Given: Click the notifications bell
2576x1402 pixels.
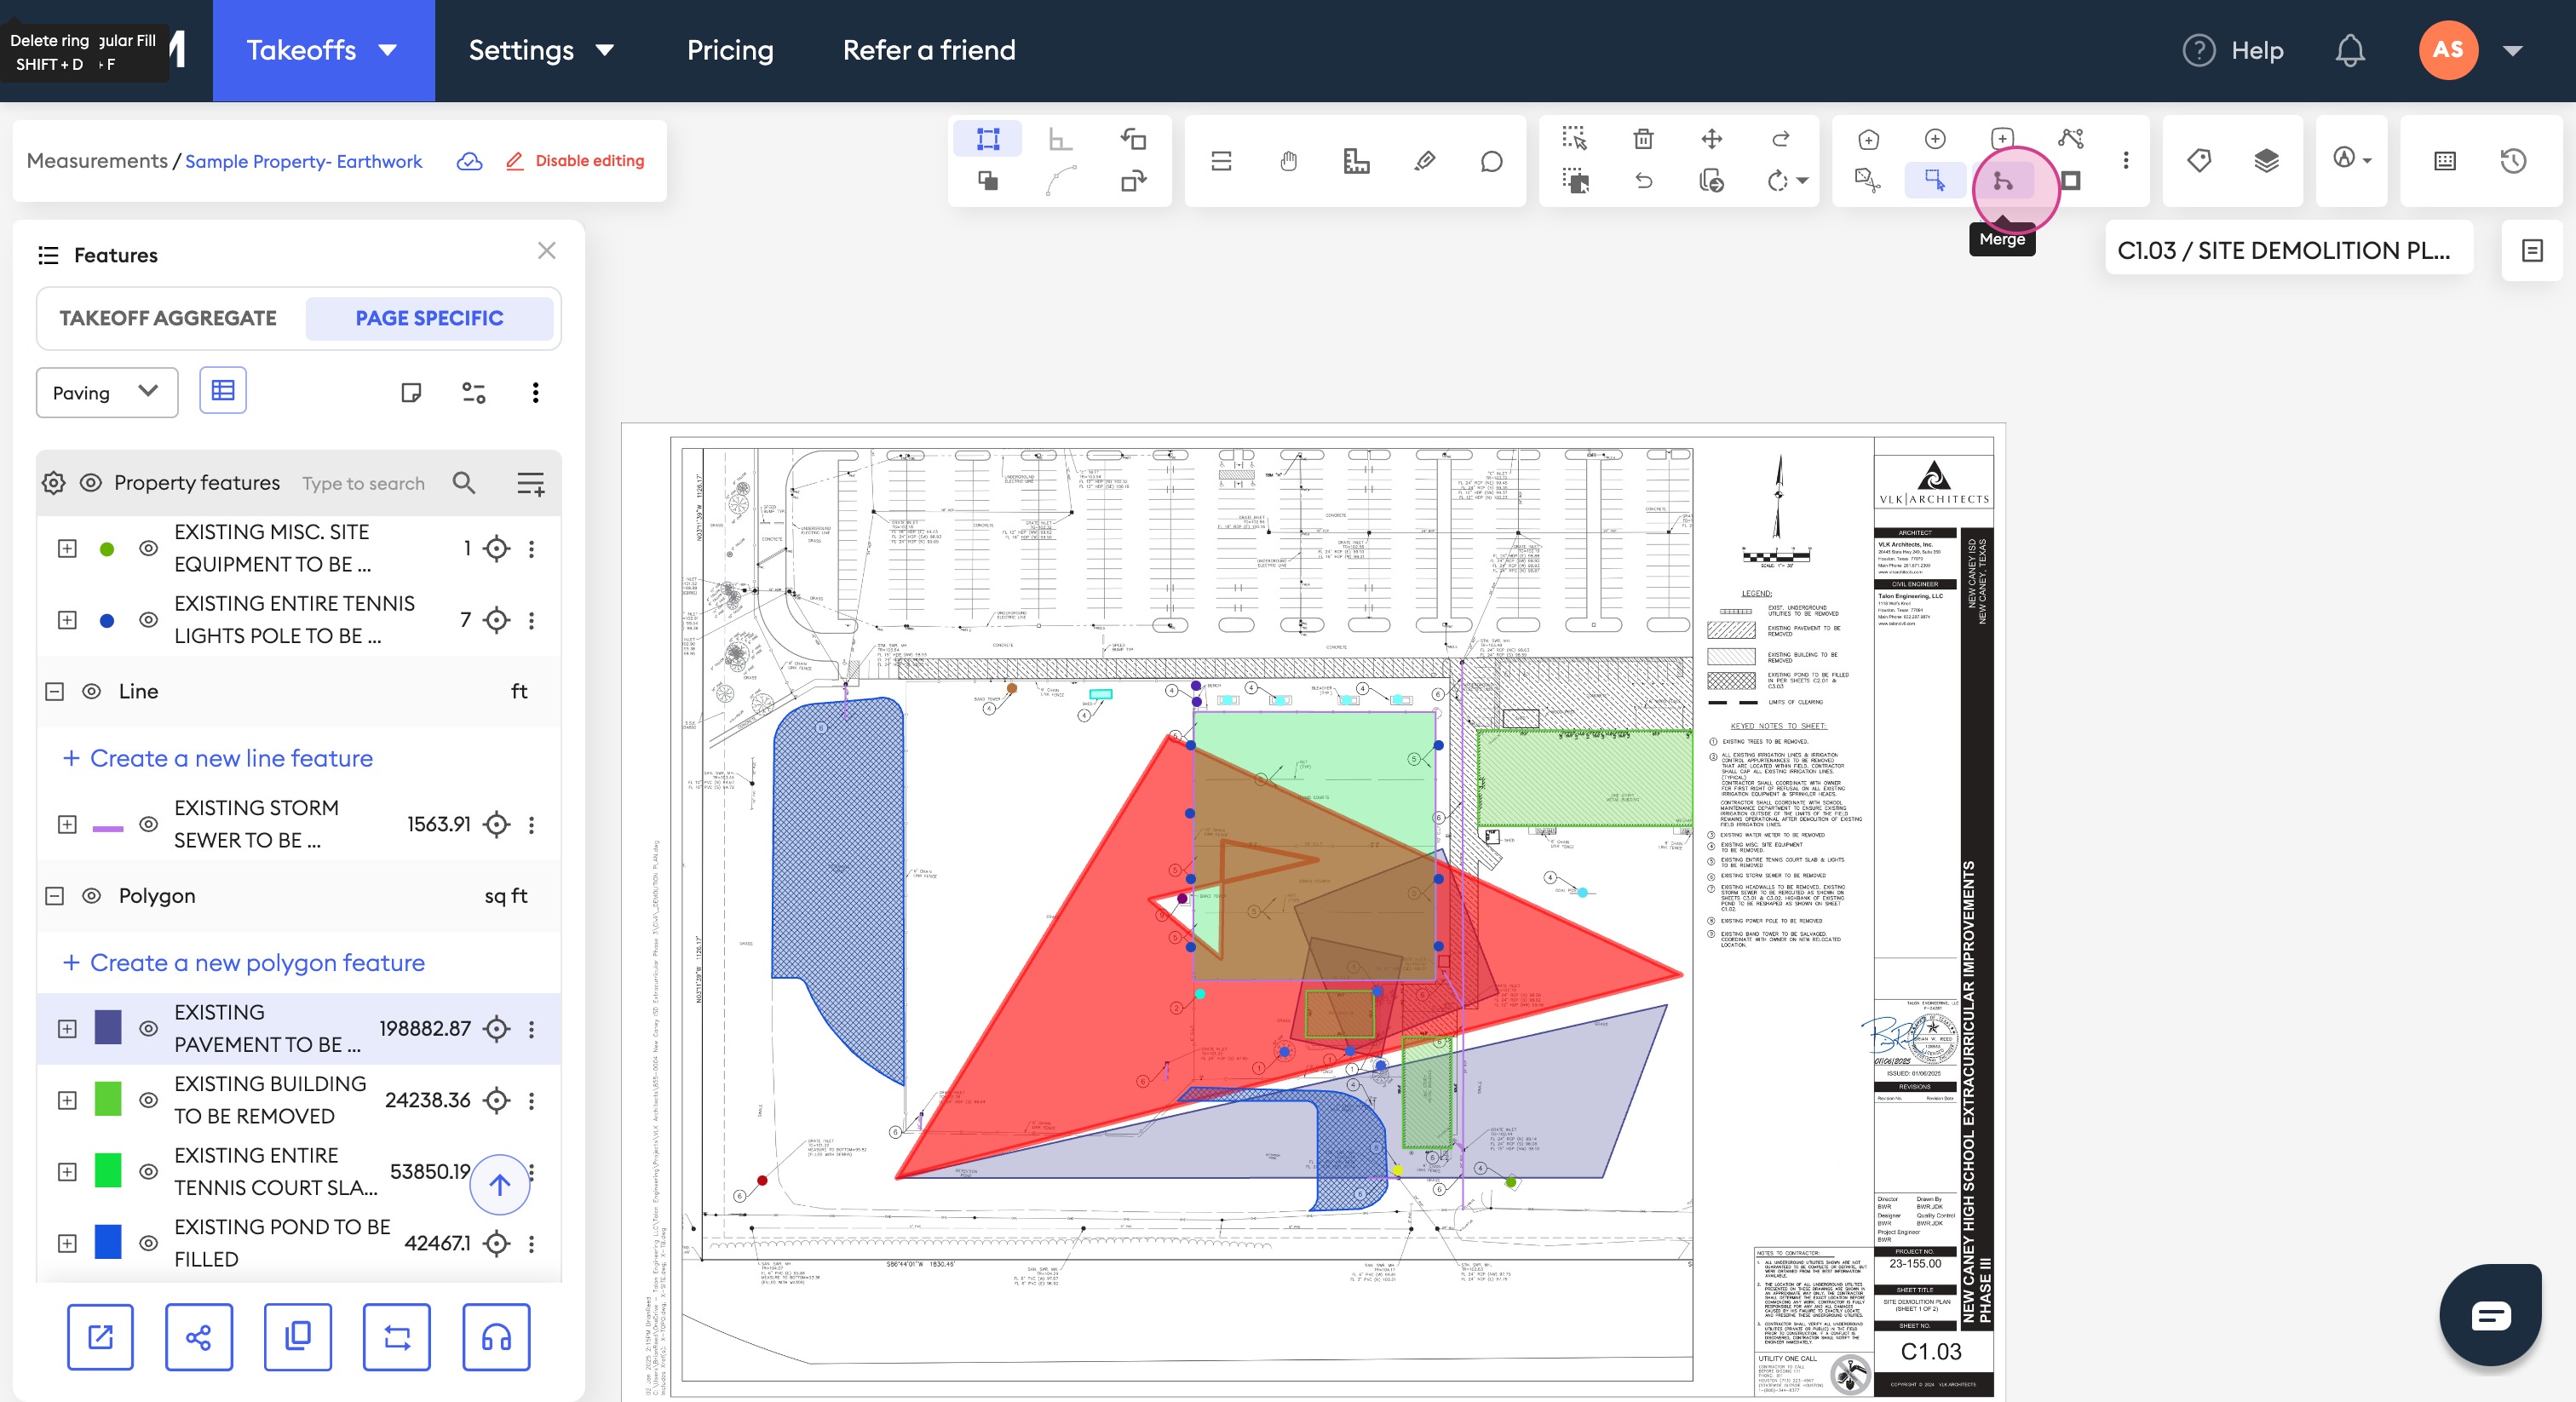Looking at the screenshot, I should click(2349, 50).
